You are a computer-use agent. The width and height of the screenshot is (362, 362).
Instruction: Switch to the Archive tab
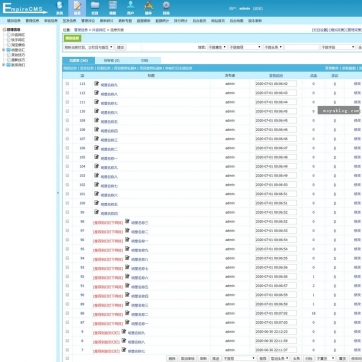click(144, 61)
